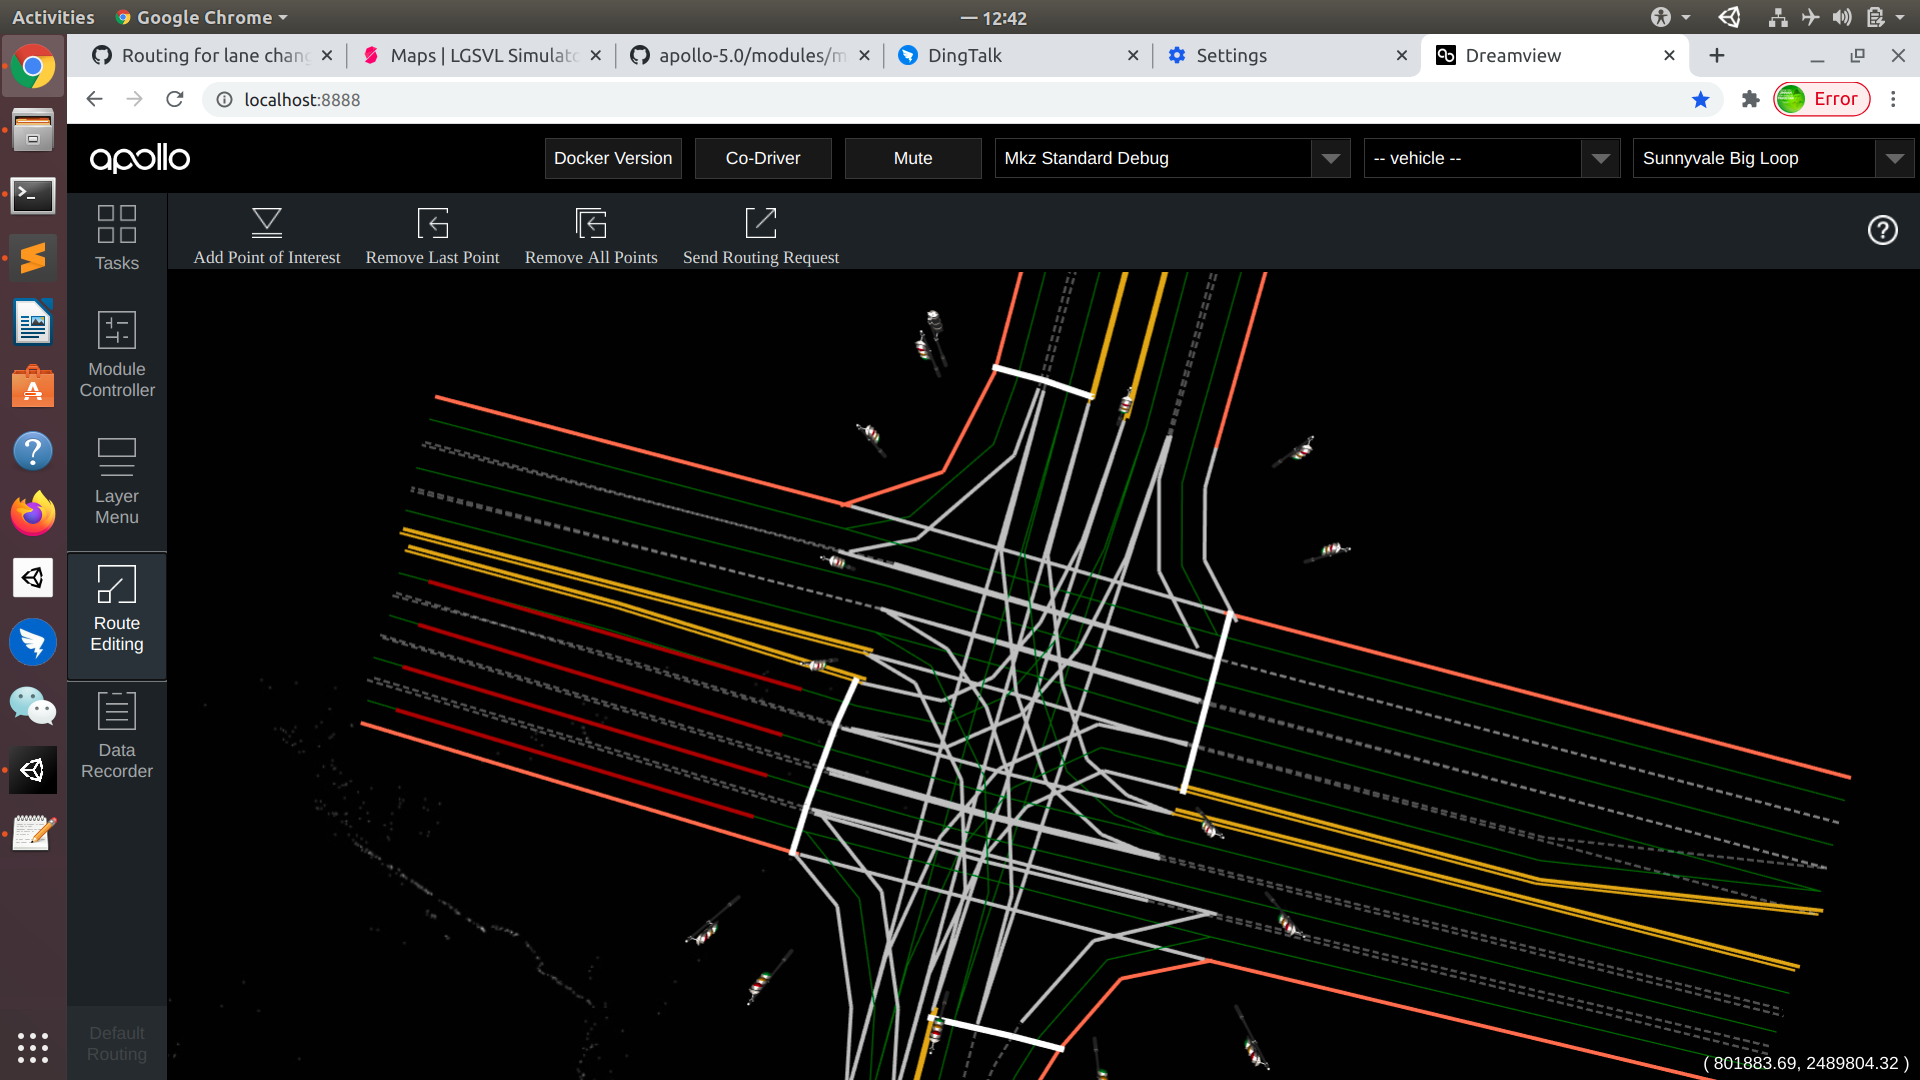Open the Layer Menu panel
This screenshot has width=1920, height=1080.
[117, 481]
